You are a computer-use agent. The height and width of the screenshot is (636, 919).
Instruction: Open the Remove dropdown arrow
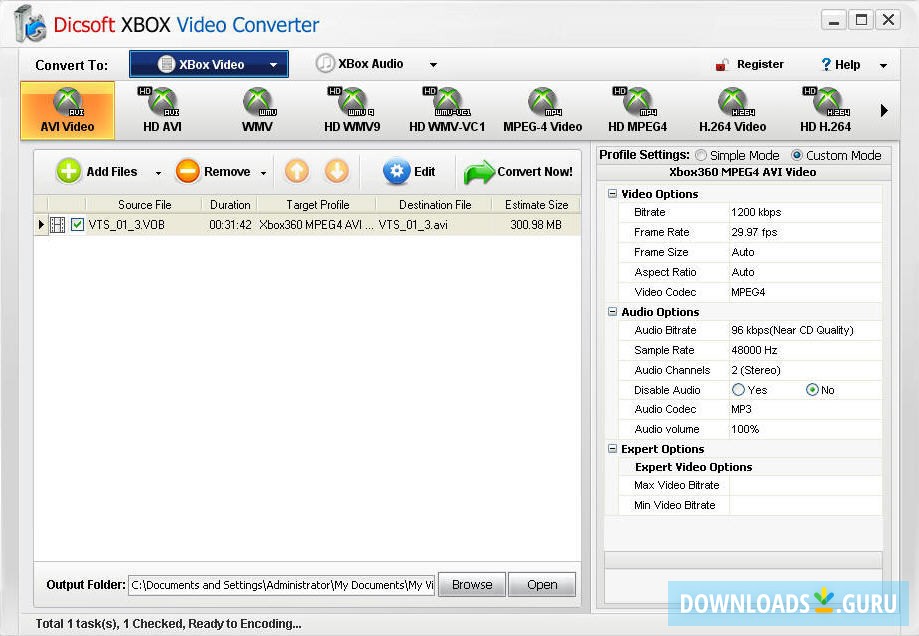coord(264,173)
